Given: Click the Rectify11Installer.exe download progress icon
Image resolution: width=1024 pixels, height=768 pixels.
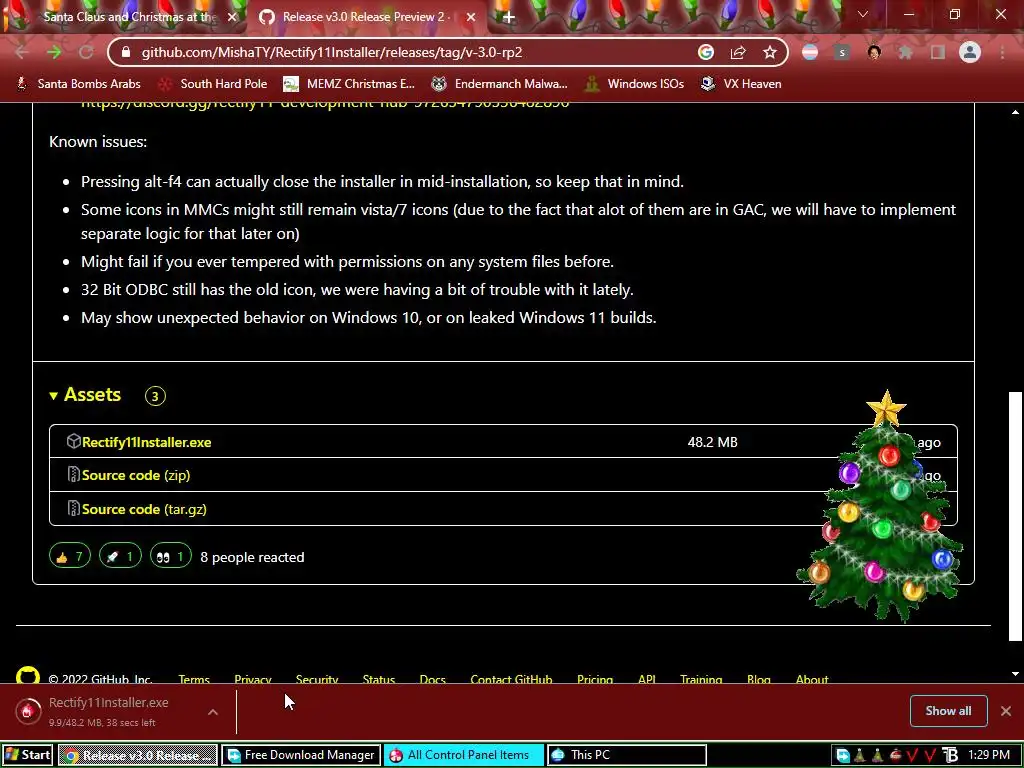Looking at the screenshot, I should click(28, 712).
